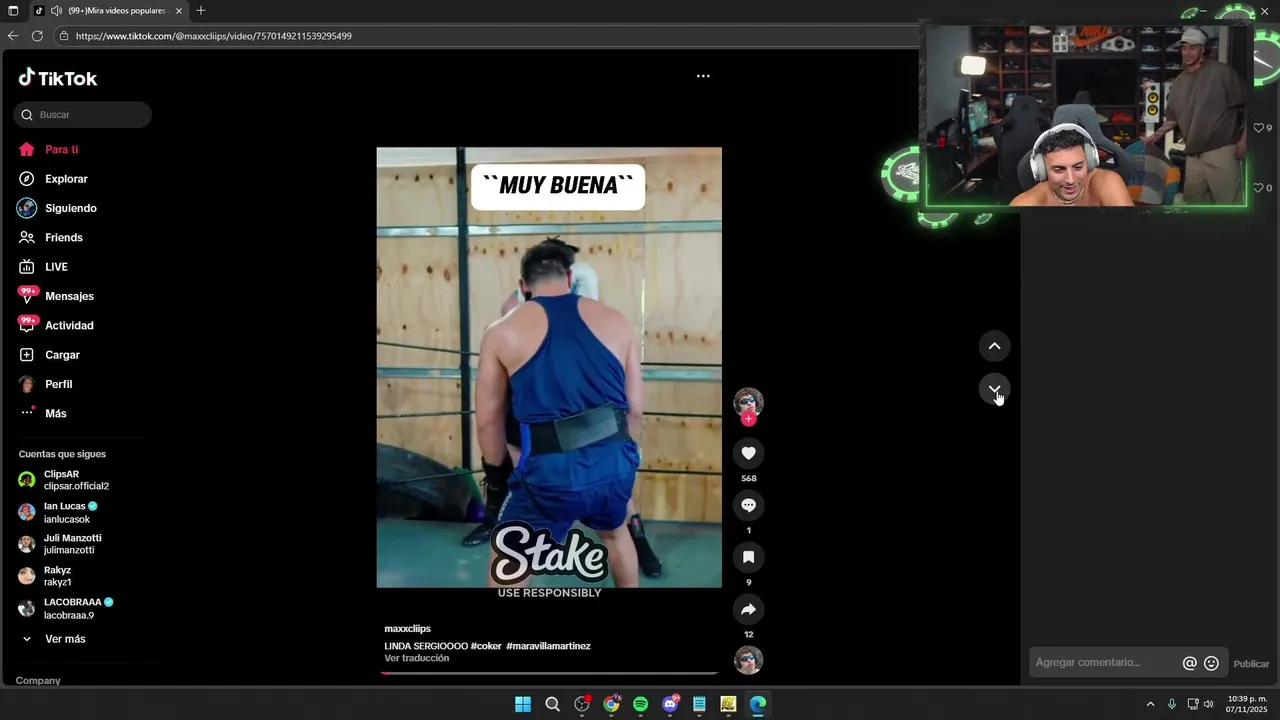Open the volume tray icon
This screenshot has height=720, width=1280.
click(x=1208, y=704)
